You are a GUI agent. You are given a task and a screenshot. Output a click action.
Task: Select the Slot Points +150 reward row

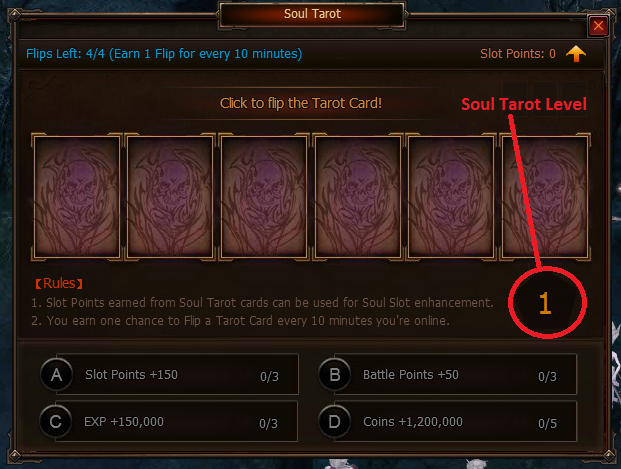[170, 374]
